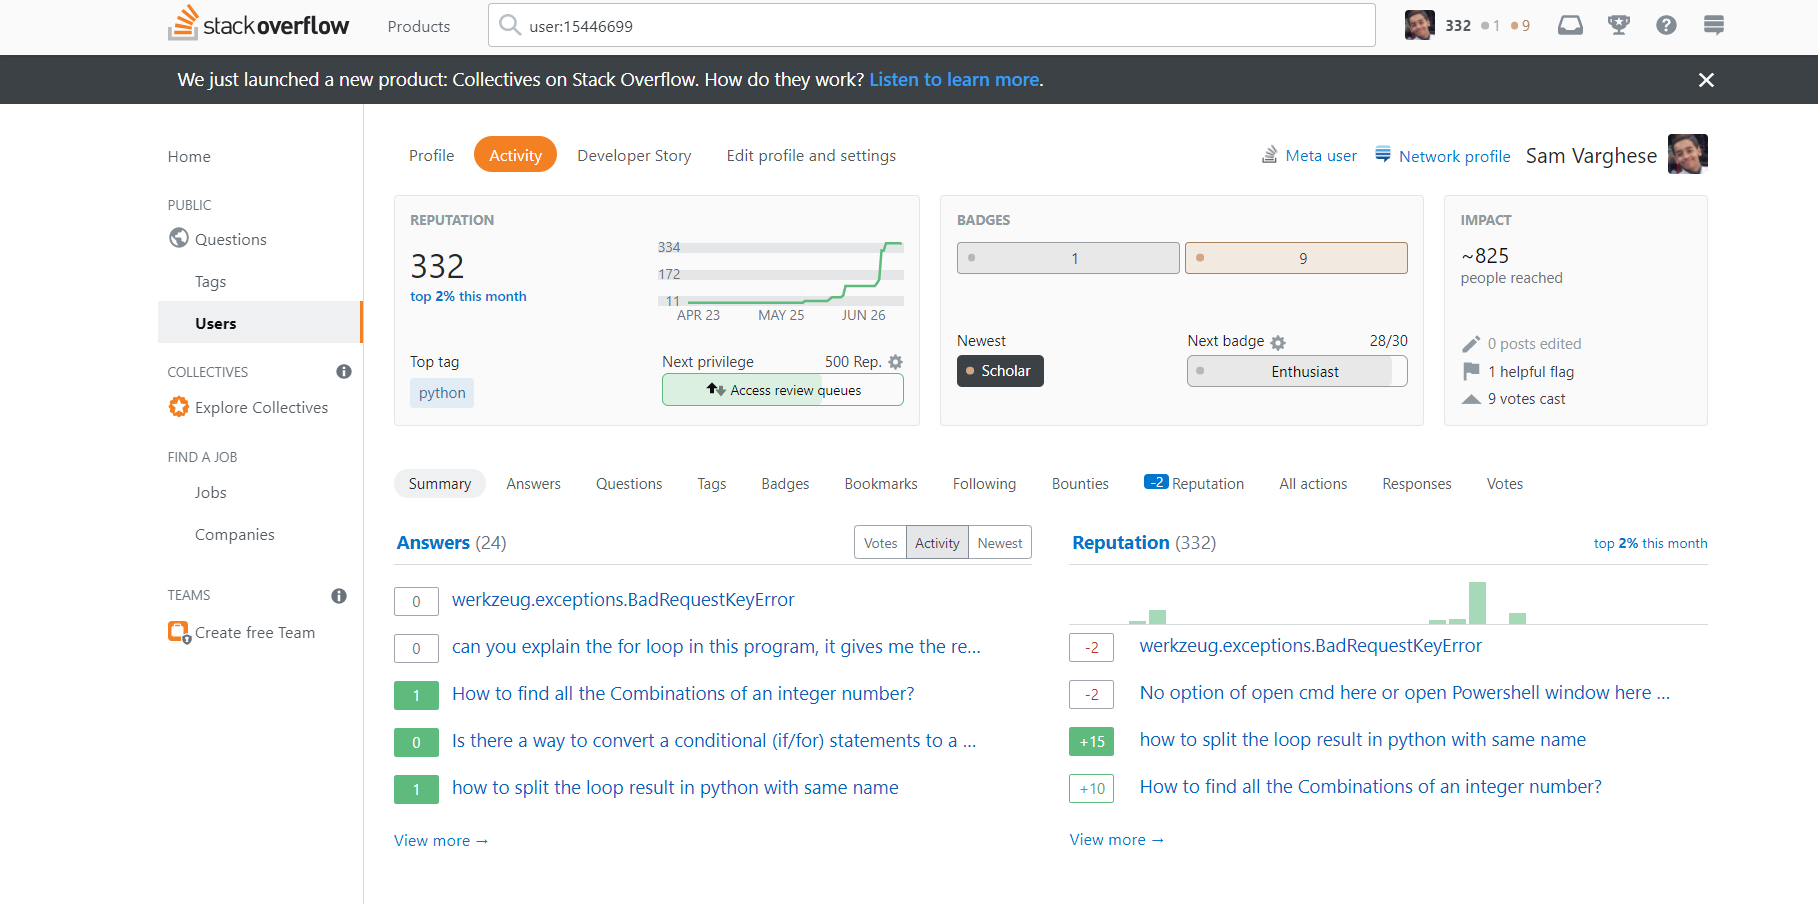Click the Collectives info icon in sidebar
This screenshot has height=904, width=1818.
coord(344,372)
